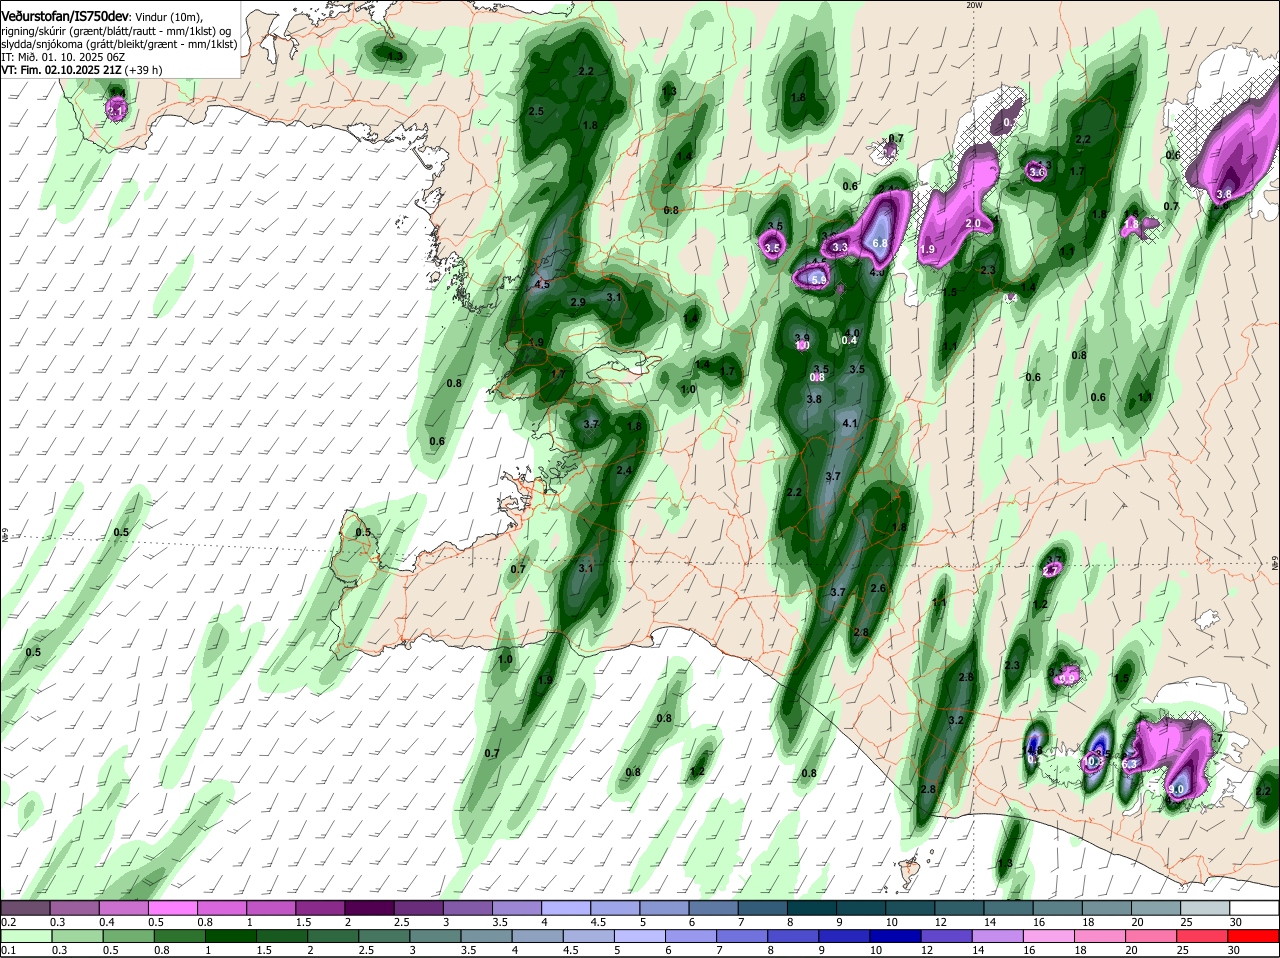
Task: Click the 0.1 label on the lower legend row
Action: 8,949
